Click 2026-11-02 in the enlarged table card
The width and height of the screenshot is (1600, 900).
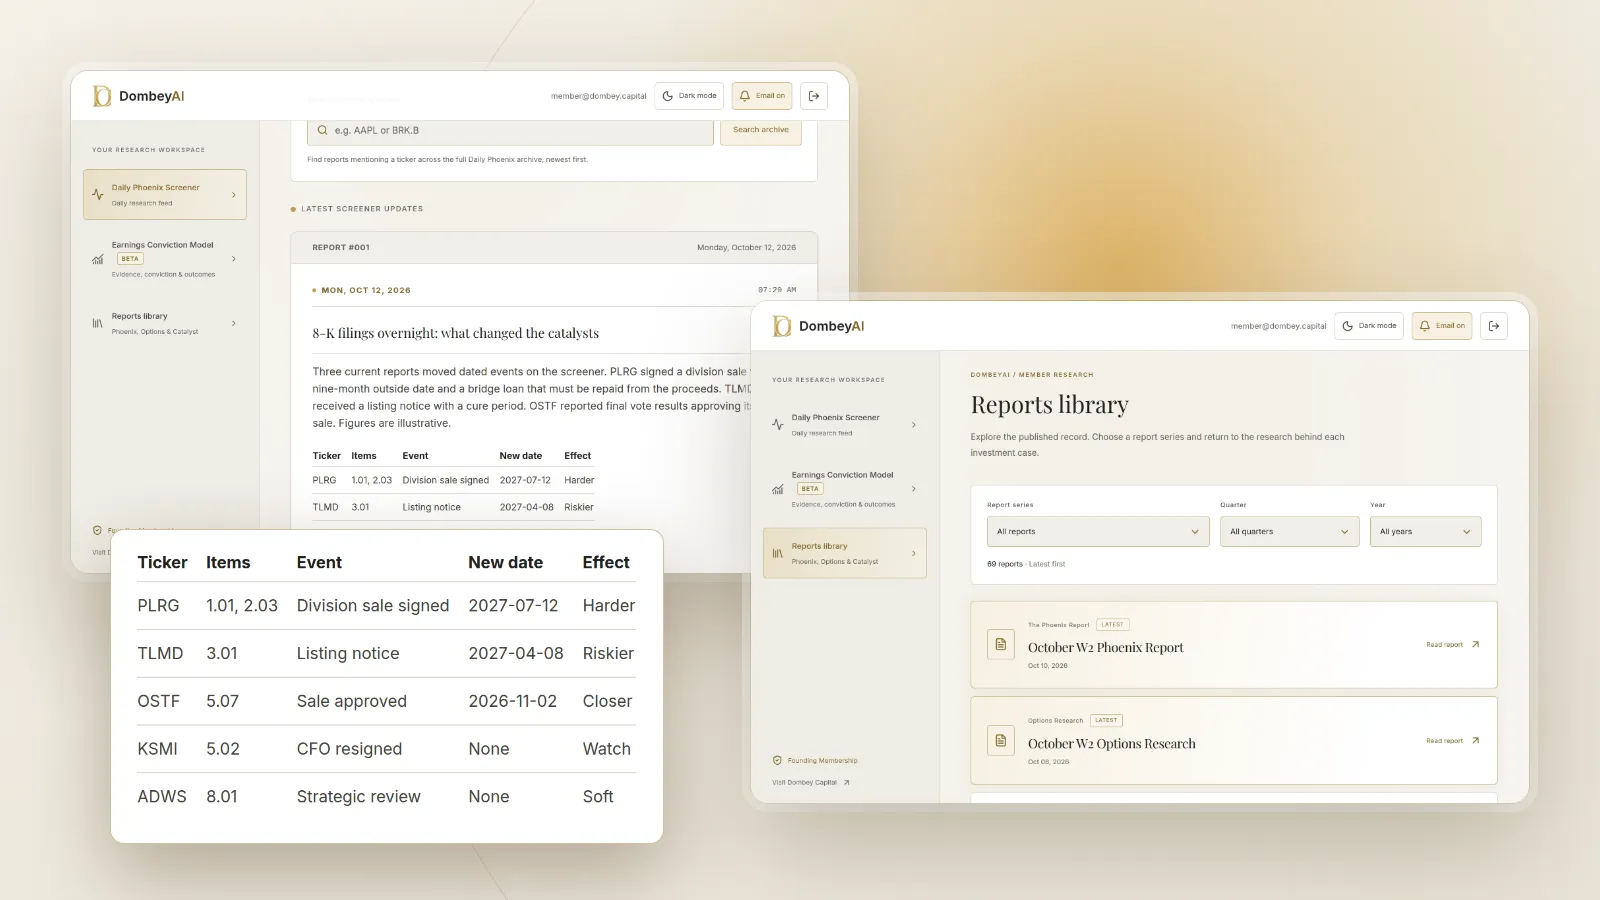(513, 701)
